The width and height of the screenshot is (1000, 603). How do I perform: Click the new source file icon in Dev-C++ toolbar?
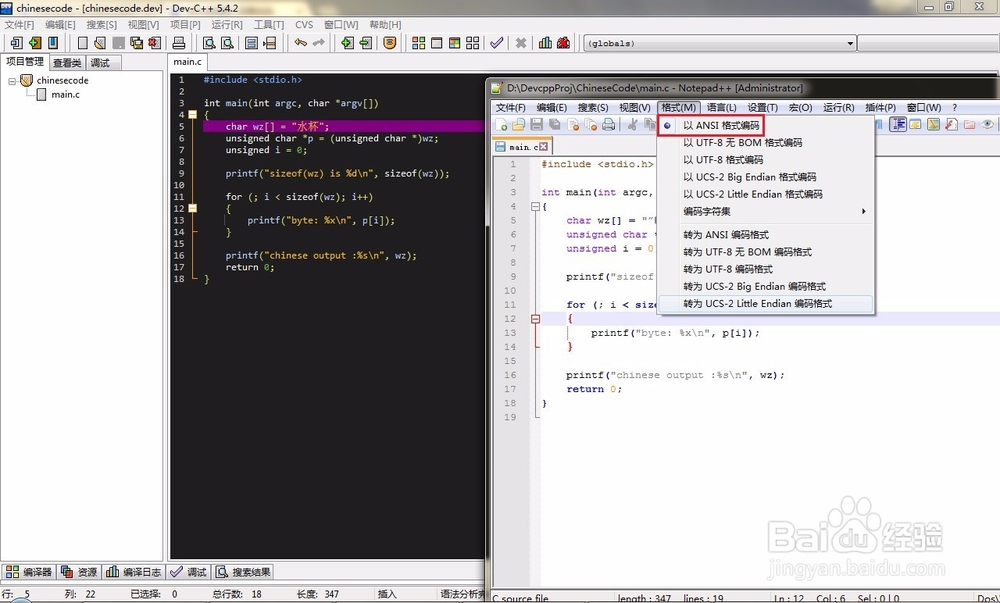tap(82, 43)
